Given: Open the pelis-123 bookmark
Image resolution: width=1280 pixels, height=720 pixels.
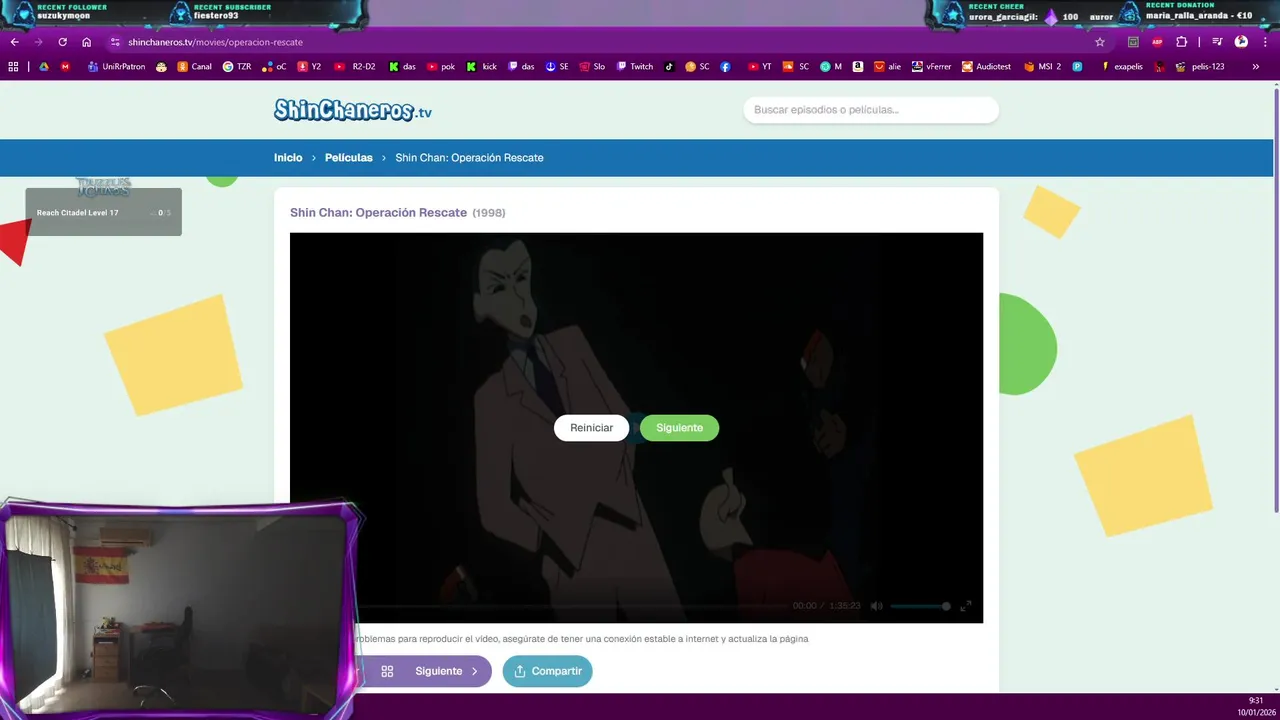Looking at the screenshot, I should pyautogui.click(x=1200, y=67).
